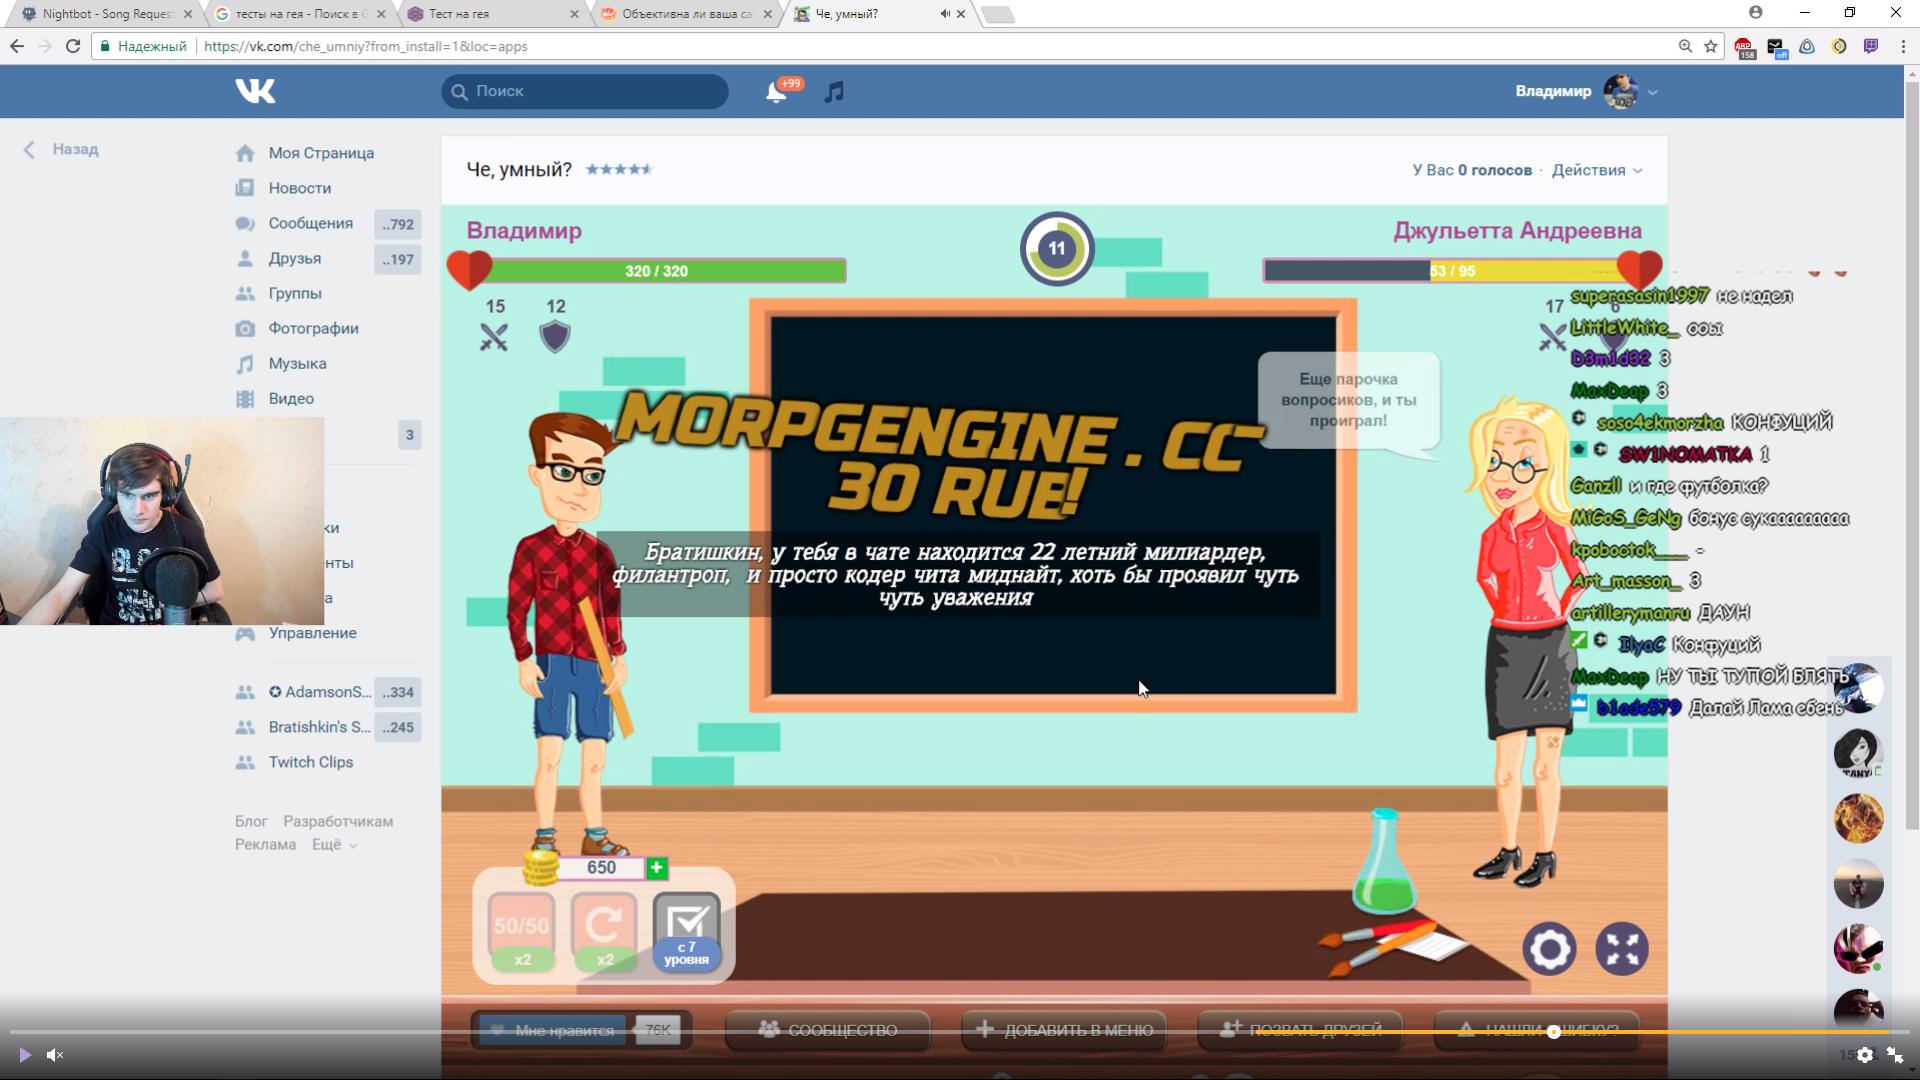The height and width of the screenshot is (1080, 1920).
Task: Open the notifications bell
Action: pos(776,92)
